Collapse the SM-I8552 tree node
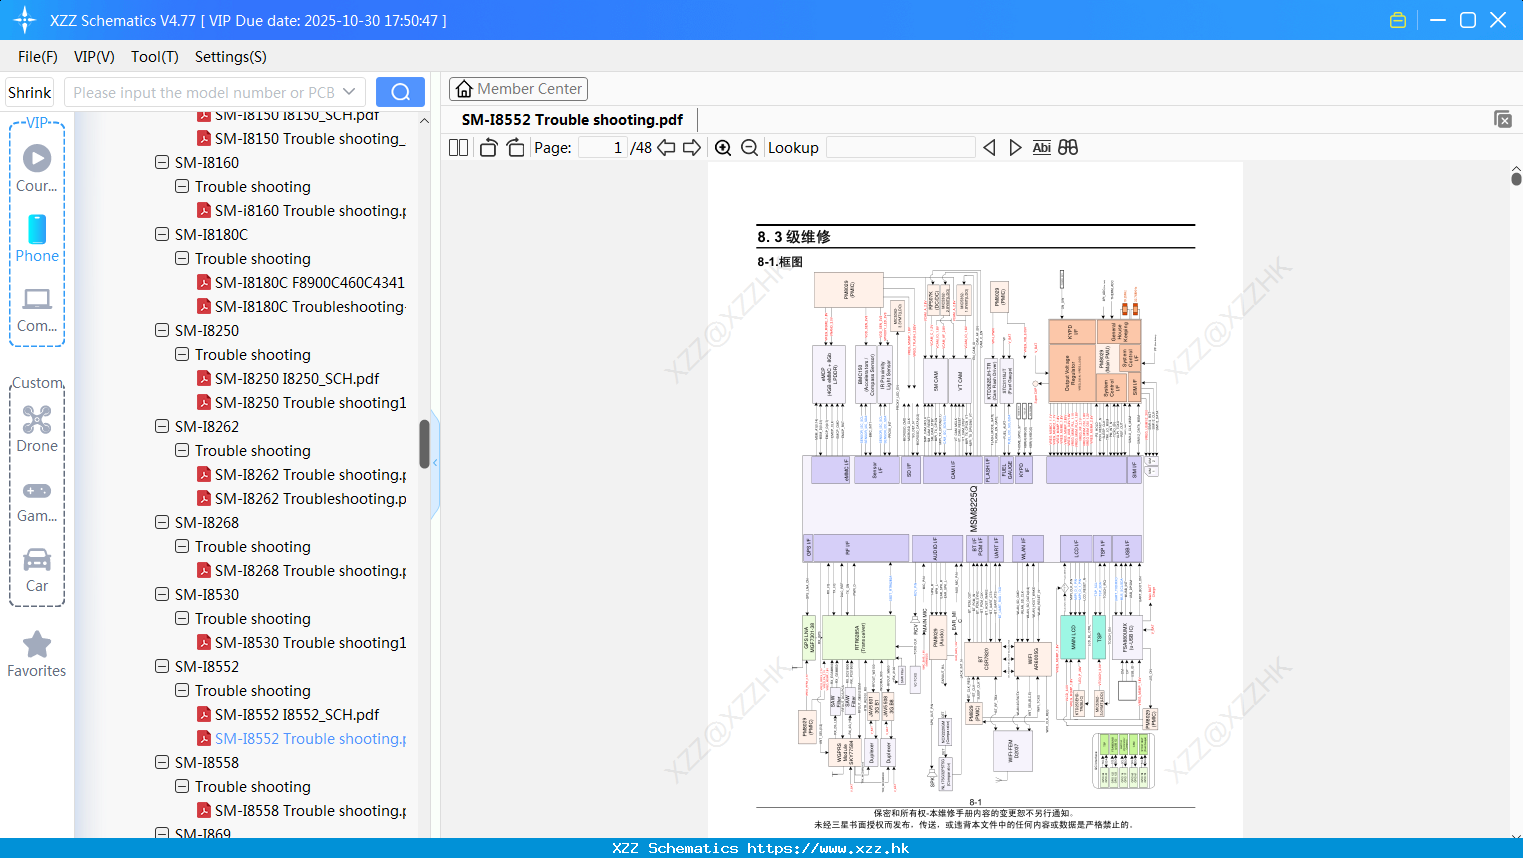The width and height of the screenshot is (1523, 858). [x=162, y=666]
